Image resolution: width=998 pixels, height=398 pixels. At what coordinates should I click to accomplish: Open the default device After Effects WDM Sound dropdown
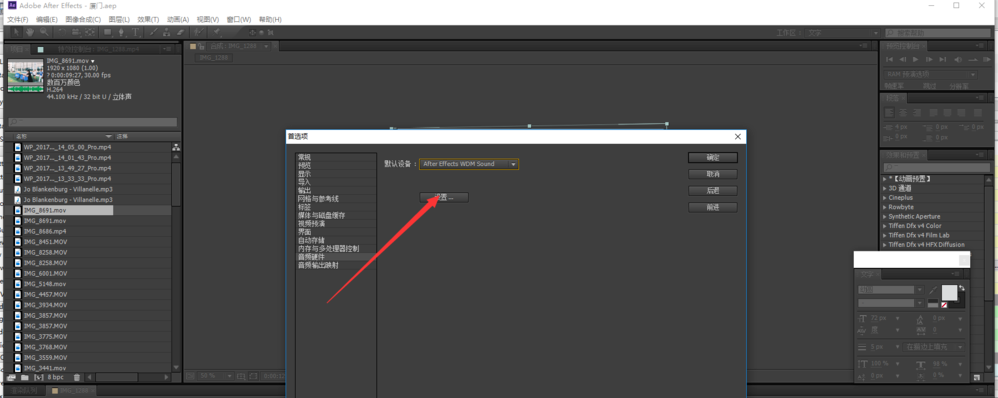pos(468,164)
